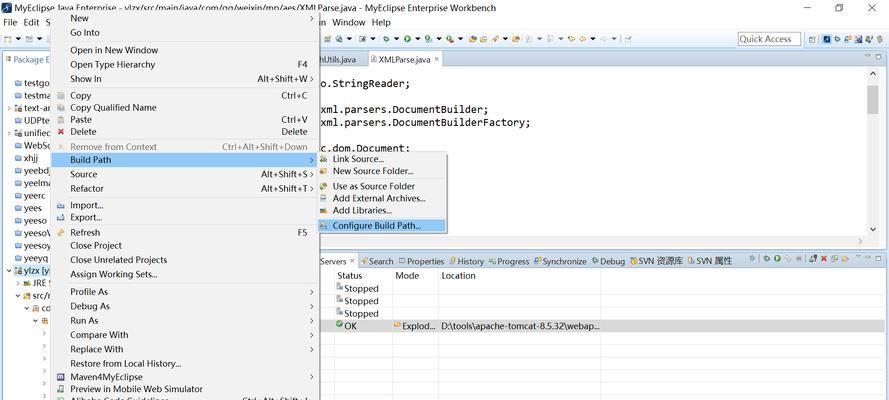Click the Open Perspective icon beside Quick Access
The width and height of the screenshot is (889, 400).
(x=812, y=39)
